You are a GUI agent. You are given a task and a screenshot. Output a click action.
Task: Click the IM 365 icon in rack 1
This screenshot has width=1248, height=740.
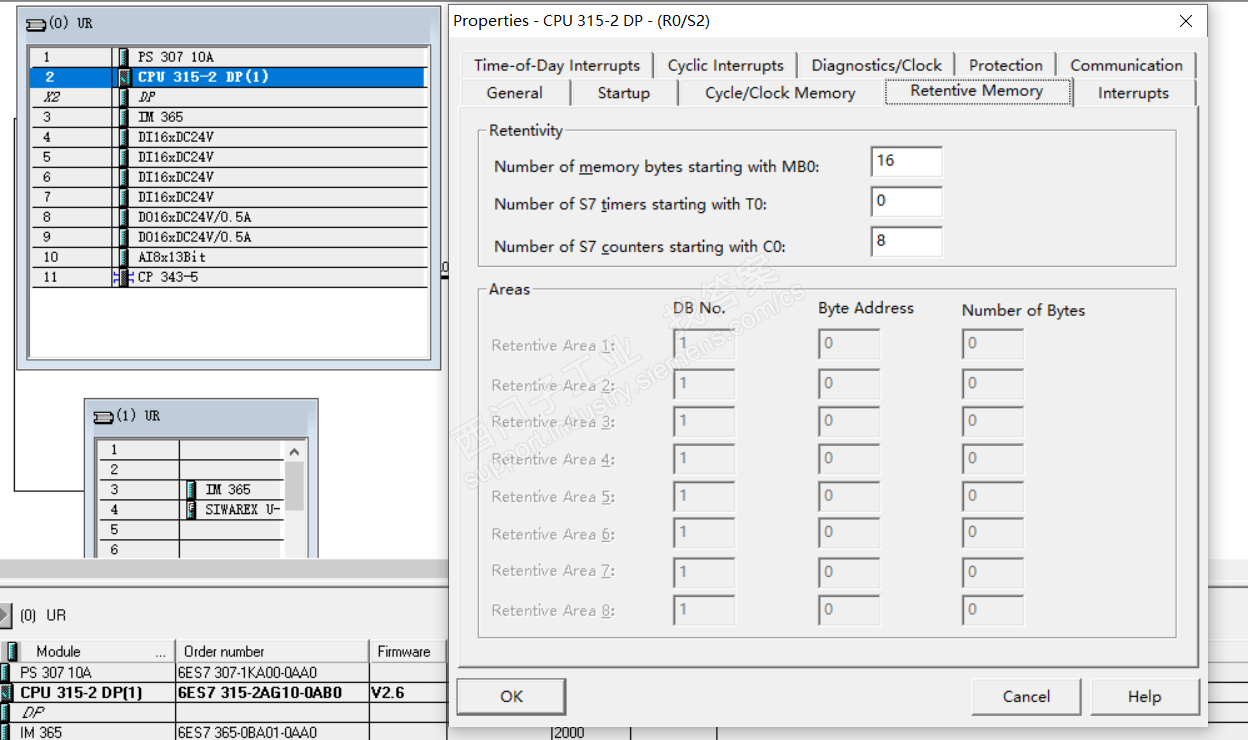pyautogui.click(x=192, y=489)
